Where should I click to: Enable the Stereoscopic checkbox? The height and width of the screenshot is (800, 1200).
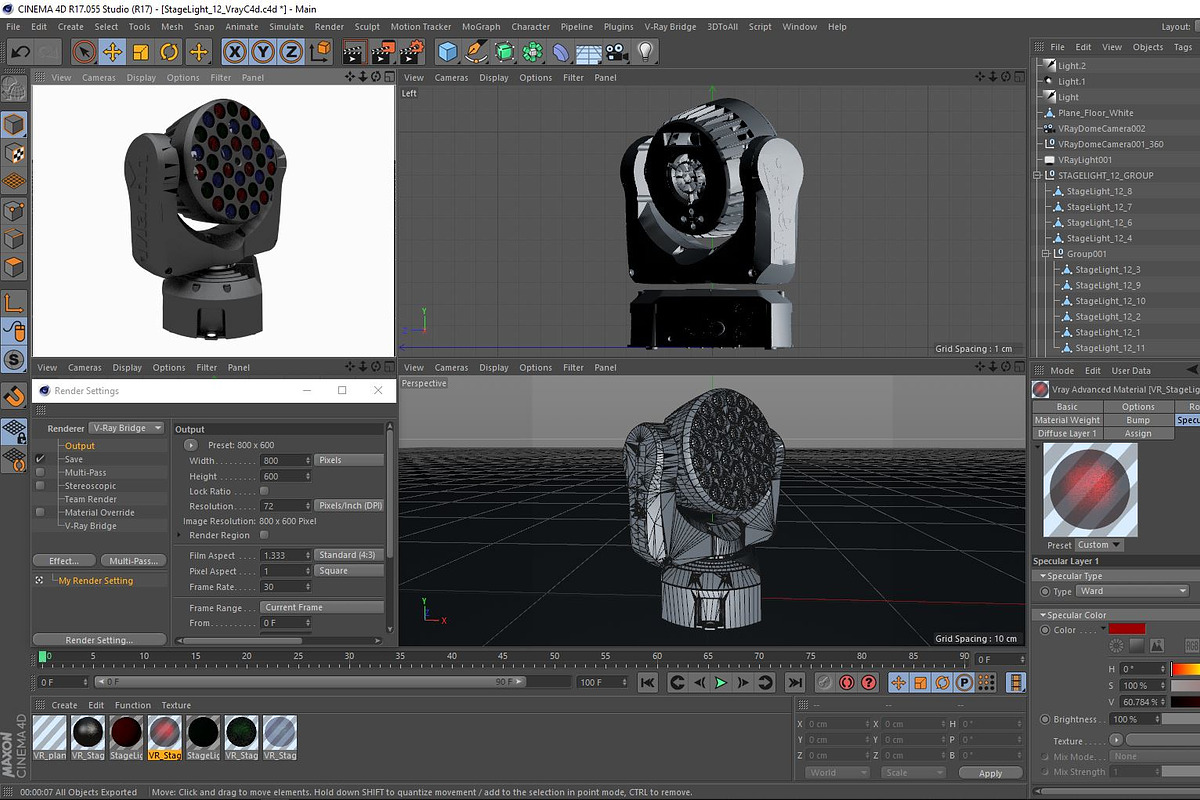point(40,486)
